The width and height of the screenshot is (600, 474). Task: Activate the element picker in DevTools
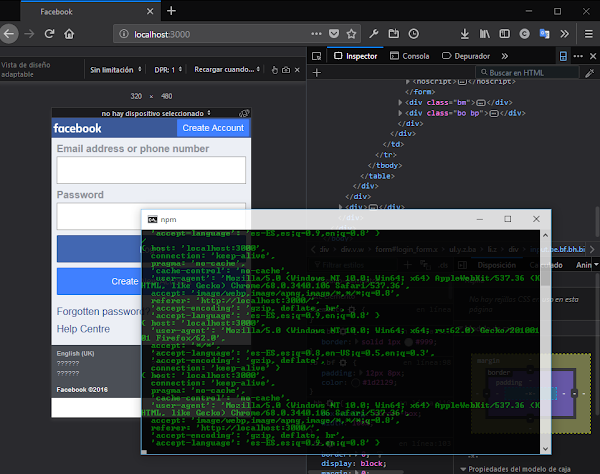pyautogui.click(x=316, y=56)
